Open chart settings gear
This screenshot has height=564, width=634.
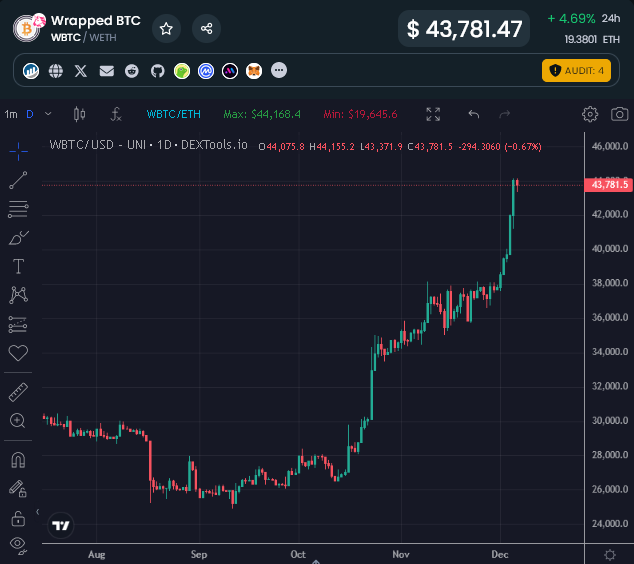pyautogui.click(x=590, y=114)
